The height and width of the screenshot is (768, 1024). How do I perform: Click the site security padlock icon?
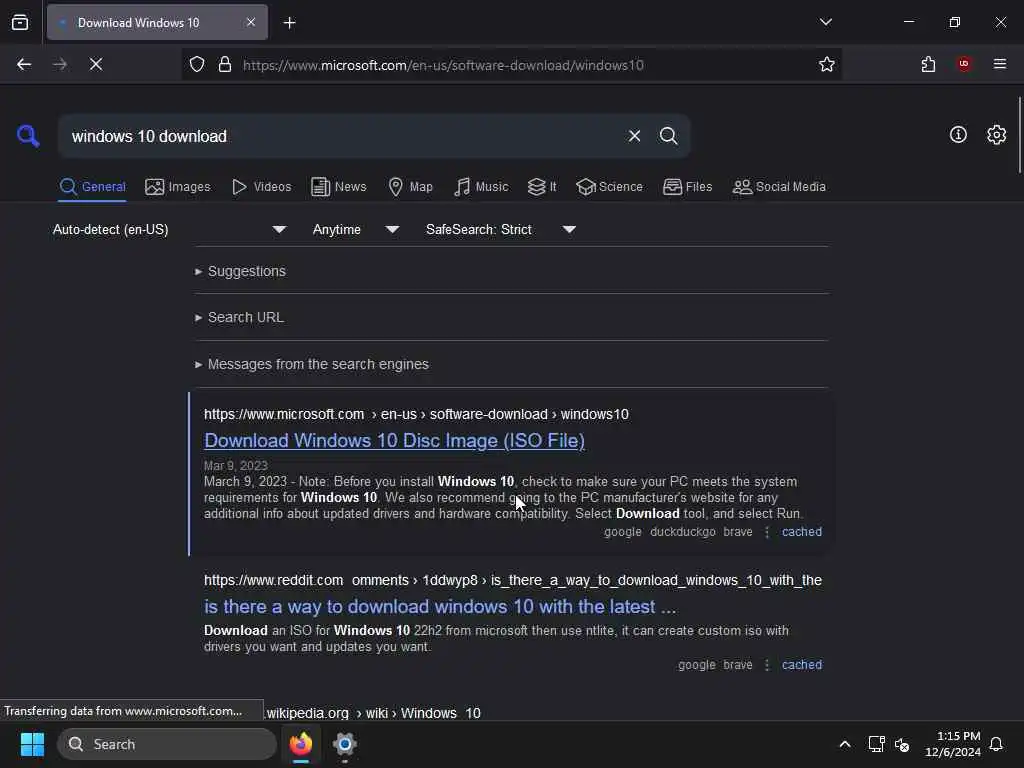click(x=225, y=65)
